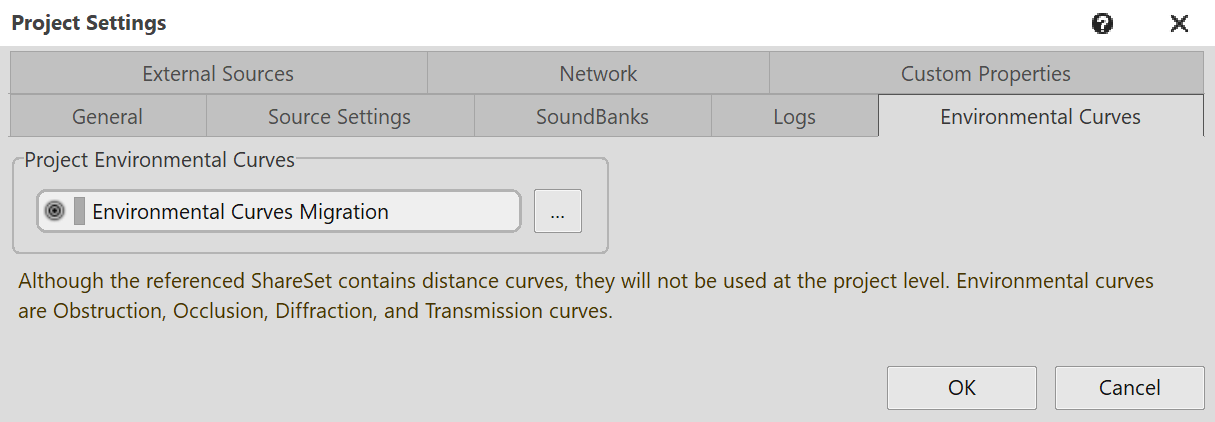The image size is (1215, 422).
Task: Select the Environmental Curves Migration ShareSet field
Action: pyautogui.click(x=300, y=211)
